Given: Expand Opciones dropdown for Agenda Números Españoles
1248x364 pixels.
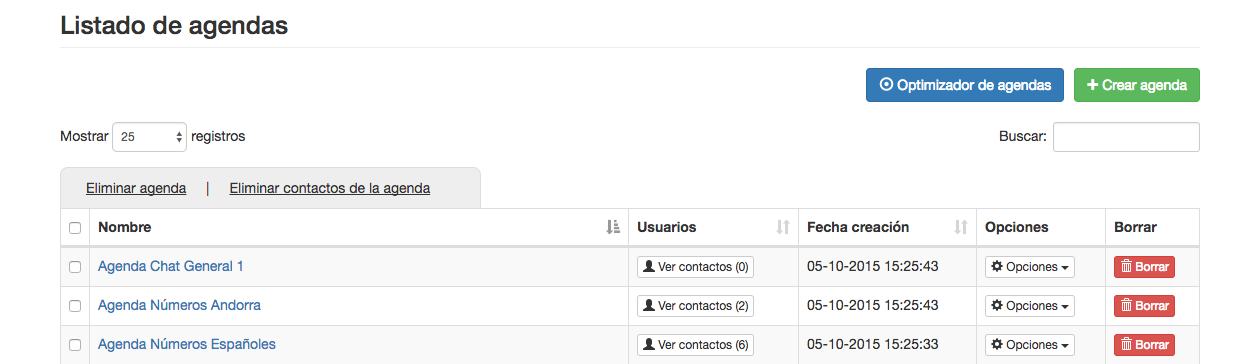Looking at the screenshot, I should point(1030,345).
